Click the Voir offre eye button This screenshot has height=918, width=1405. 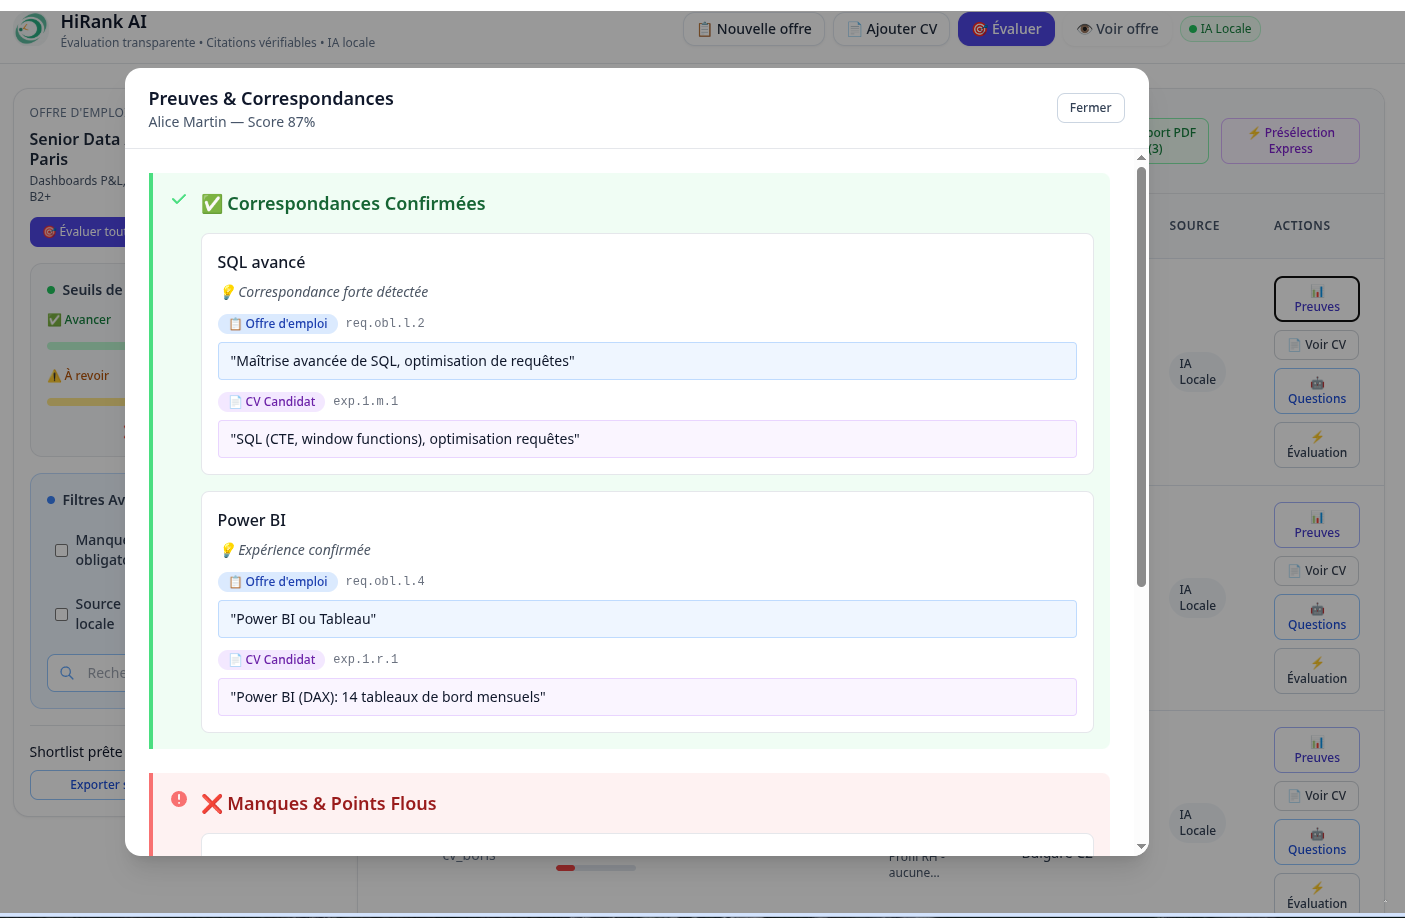point(1117,29)
